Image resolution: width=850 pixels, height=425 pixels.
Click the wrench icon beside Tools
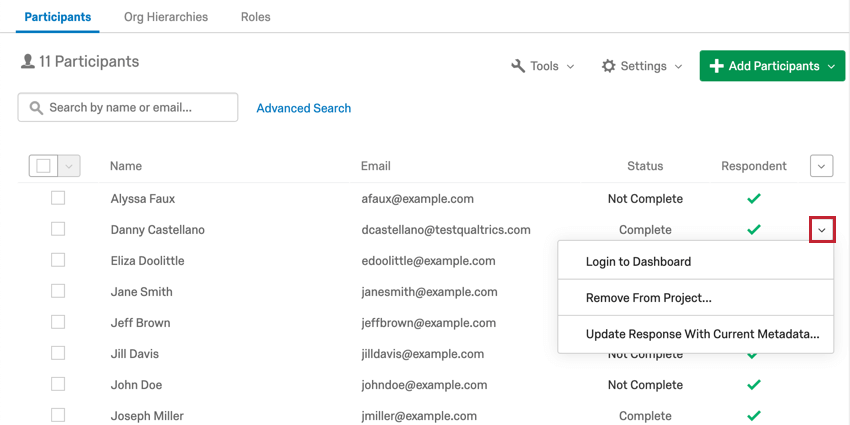point(518,66)
